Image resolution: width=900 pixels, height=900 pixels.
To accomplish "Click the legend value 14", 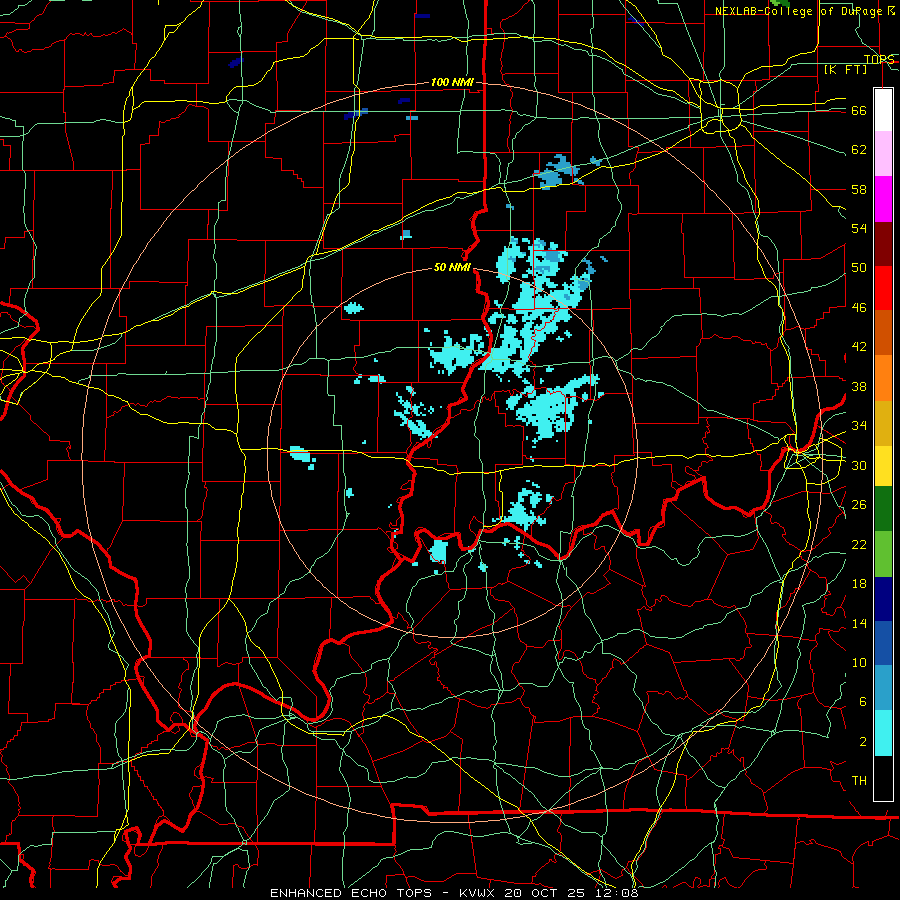I will (x=859, y=623).
